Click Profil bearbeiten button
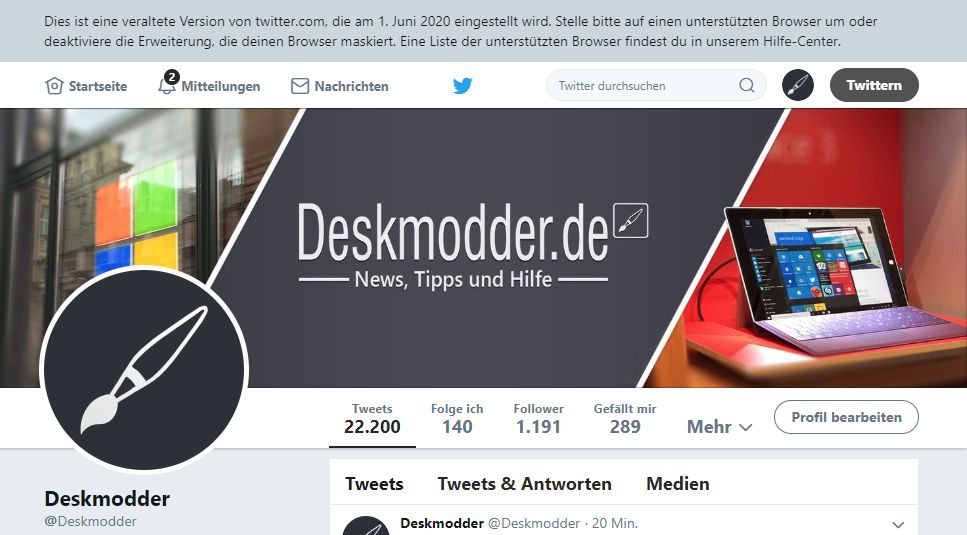 (x=846, y=417)
